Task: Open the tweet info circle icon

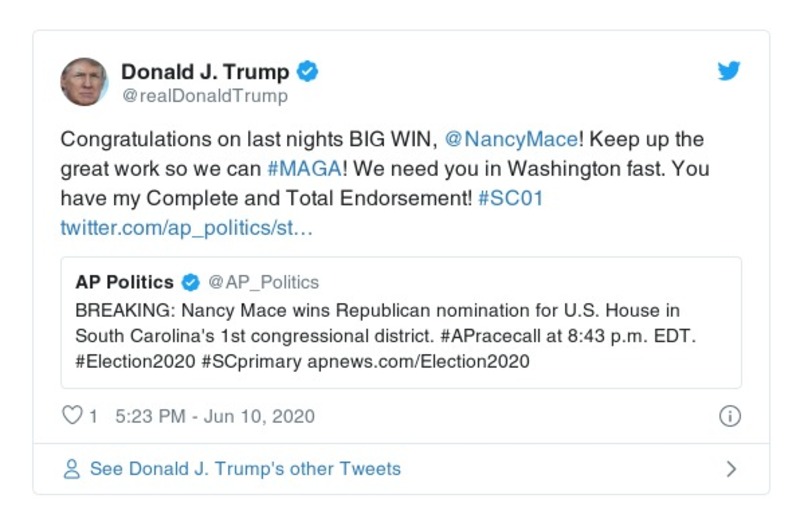Action: (x=730, y=416)
